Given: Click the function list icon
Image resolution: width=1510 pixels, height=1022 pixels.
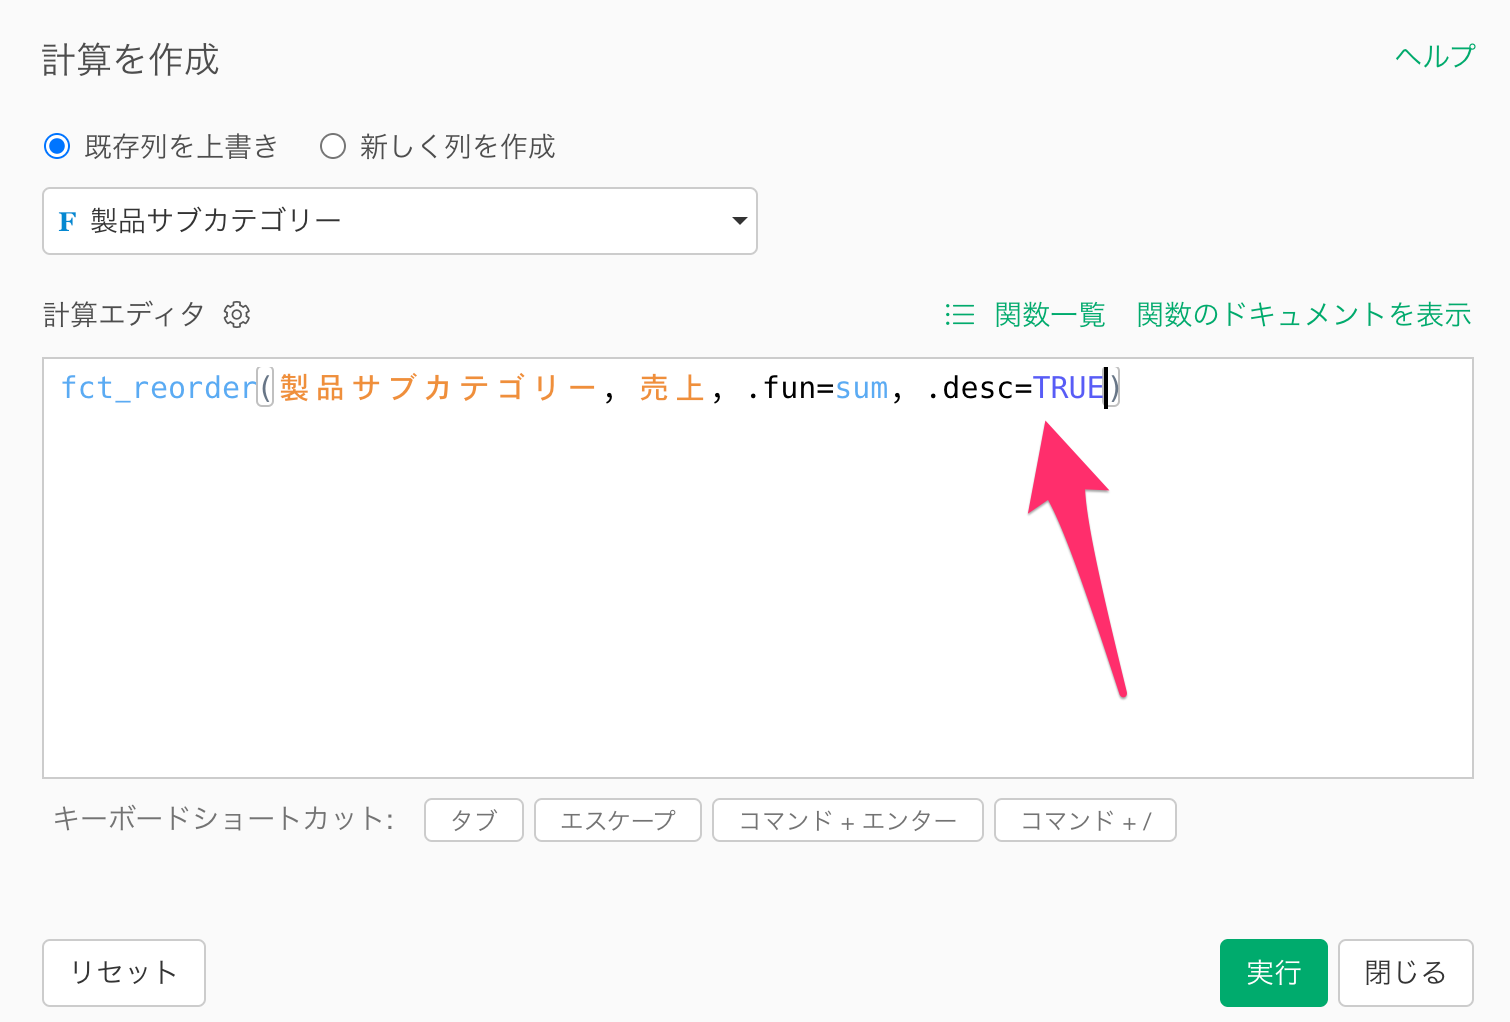Looking at the screenshot, I should 959,315.
